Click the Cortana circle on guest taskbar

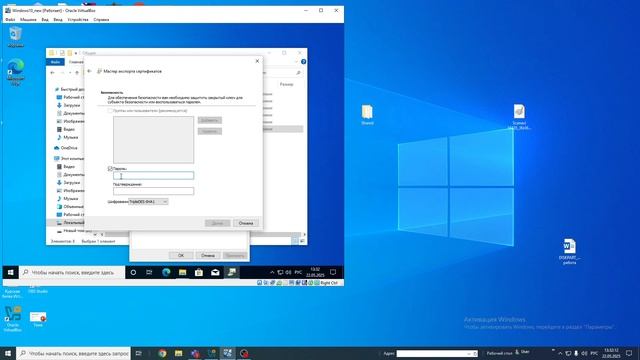pos(133,272)
